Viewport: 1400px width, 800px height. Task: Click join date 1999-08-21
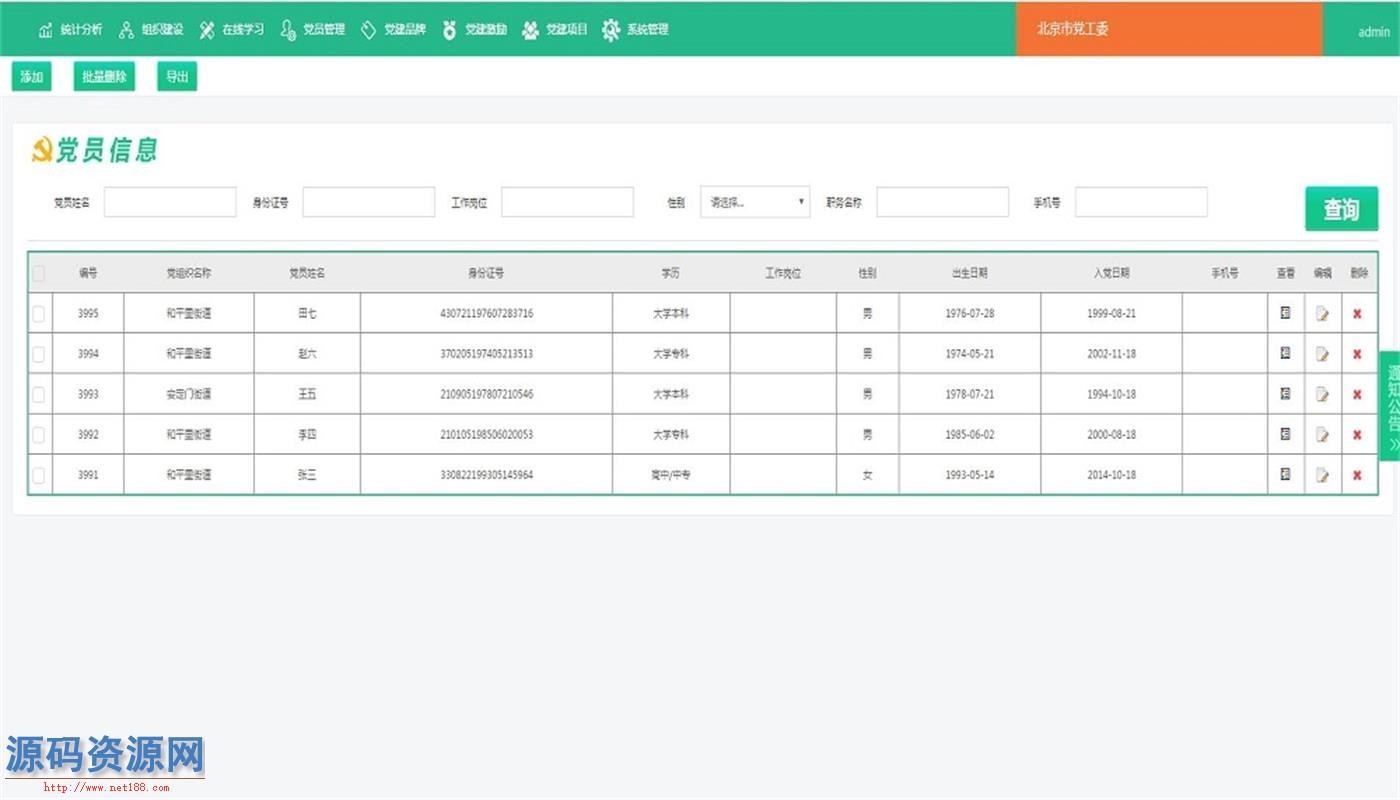point(1112,314)
